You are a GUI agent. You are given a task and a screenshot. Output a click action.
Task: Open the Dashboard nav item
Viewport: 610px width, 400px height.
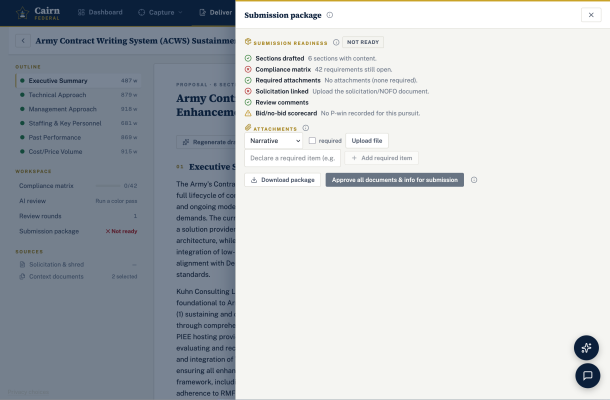click(x=100, y=12)
